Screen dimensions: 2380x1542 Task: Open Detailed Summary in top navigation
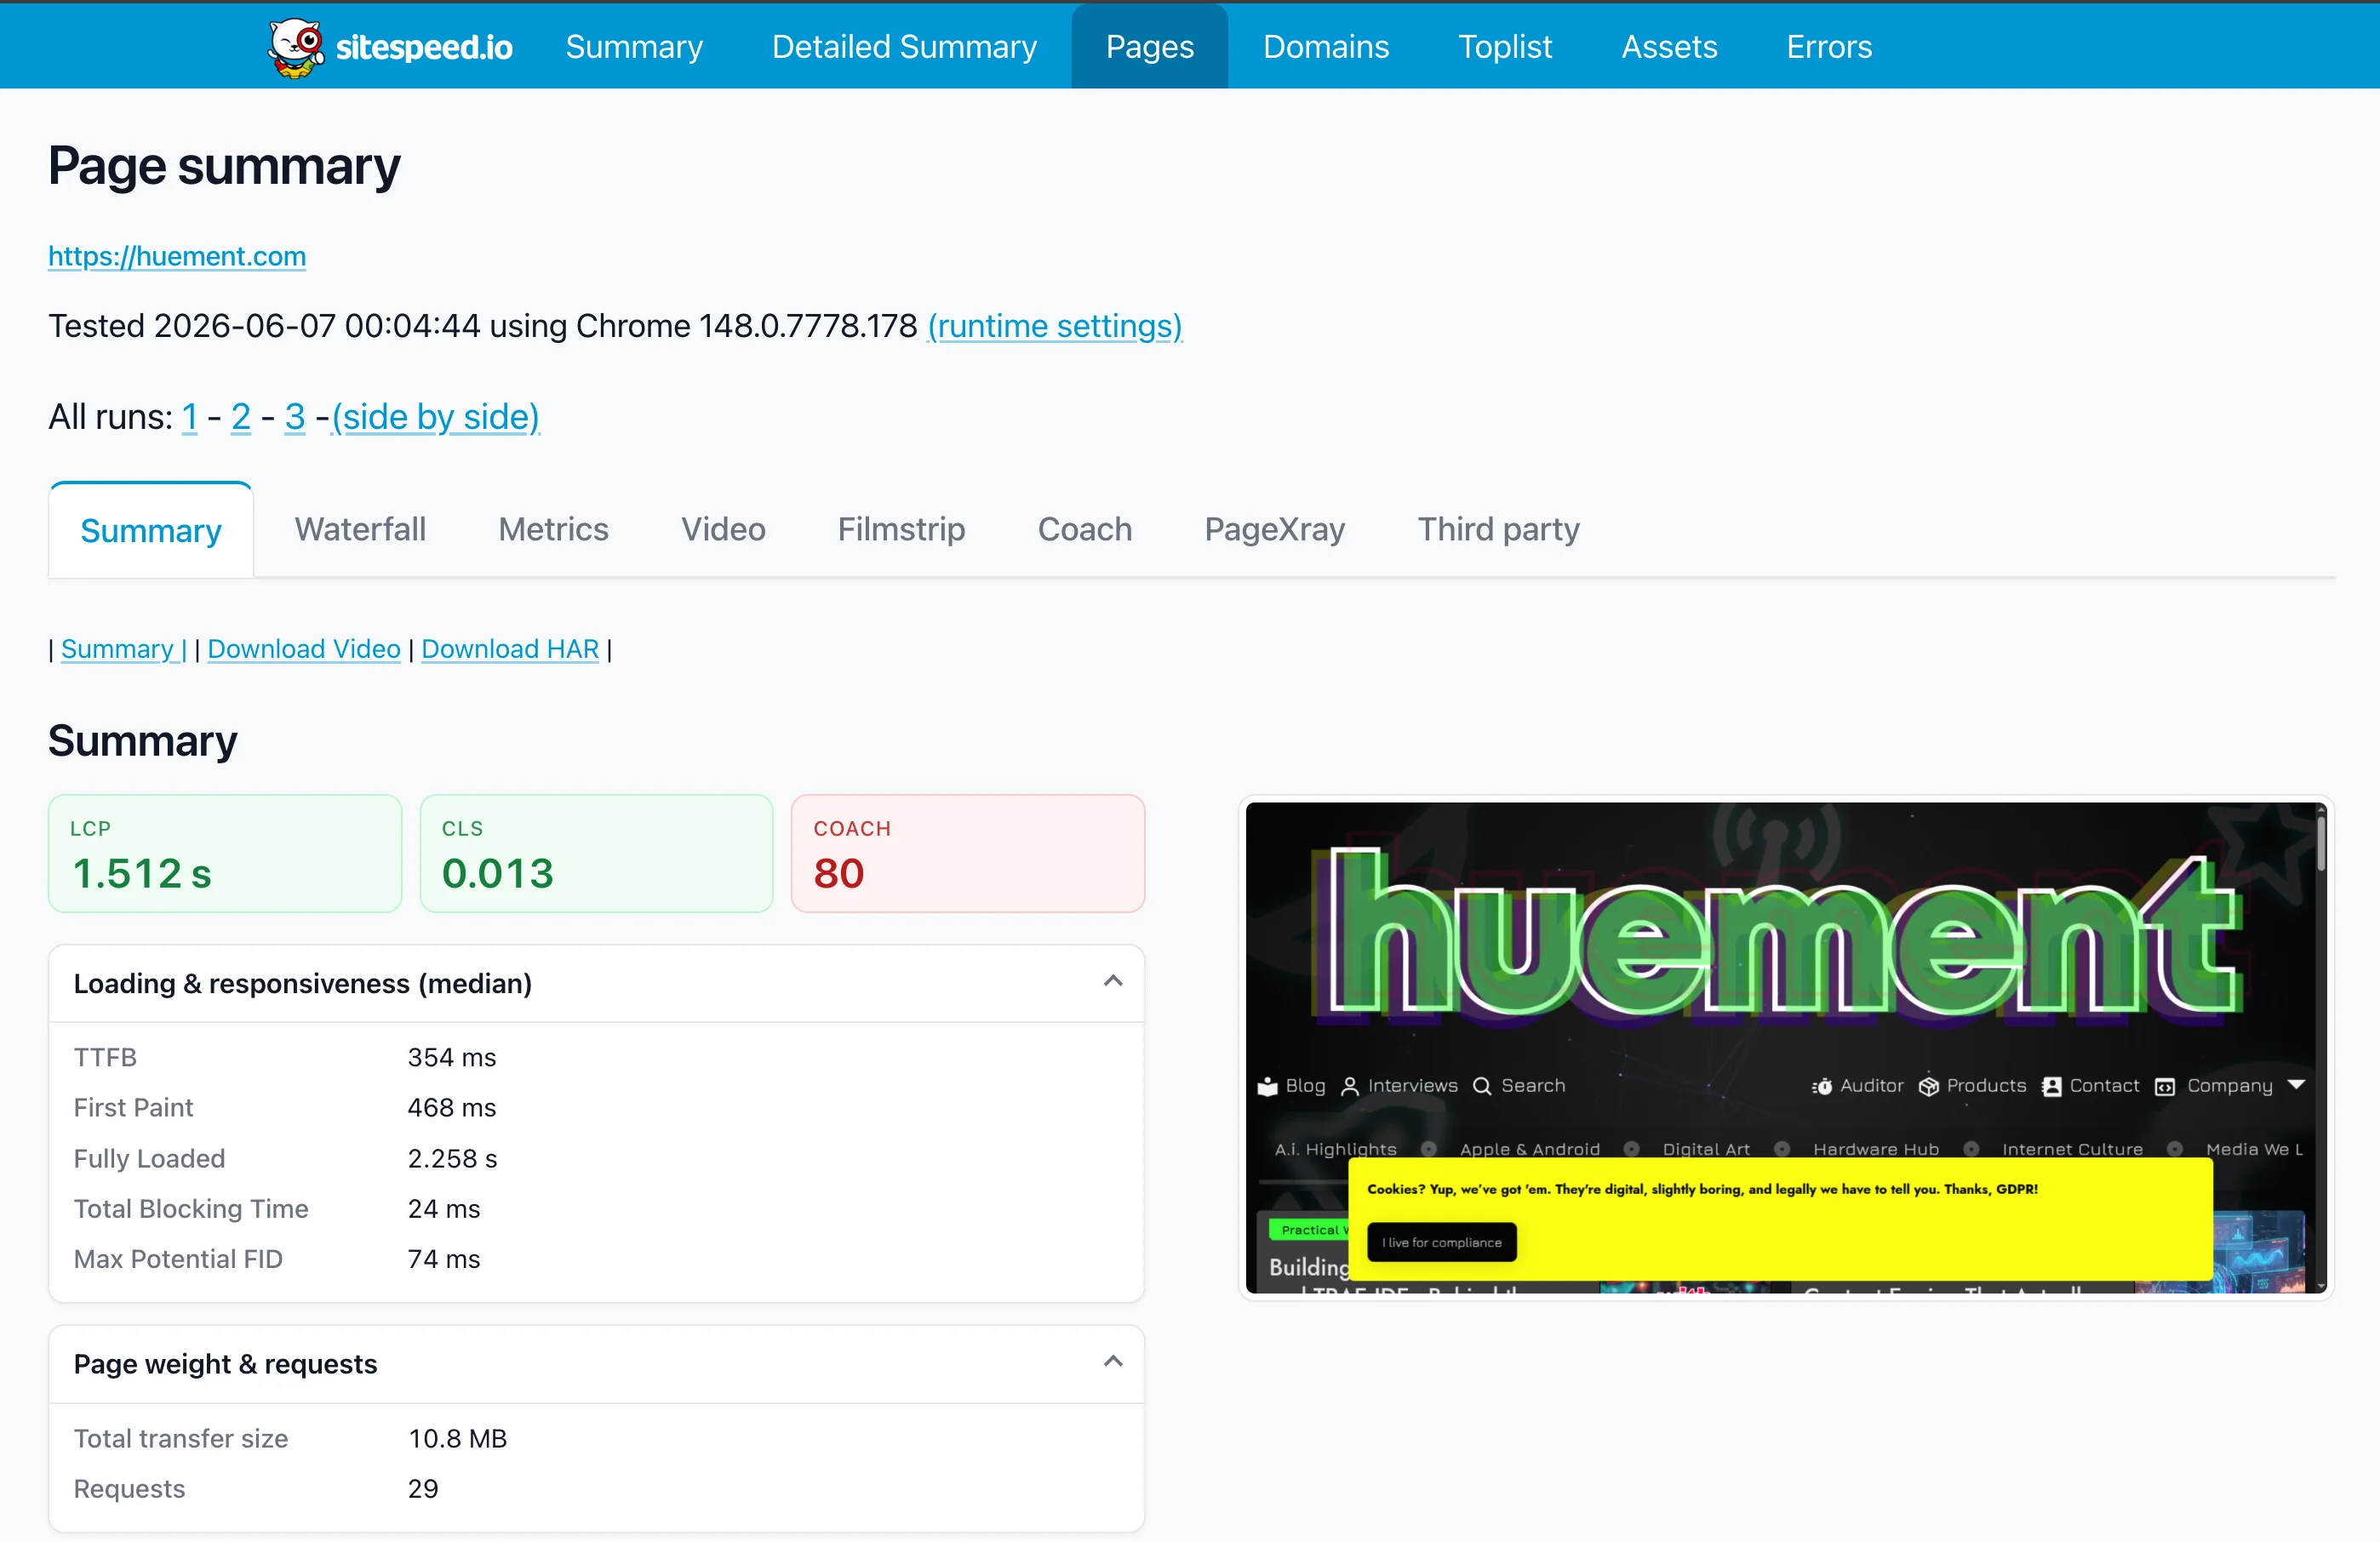(x=904, y=47)
